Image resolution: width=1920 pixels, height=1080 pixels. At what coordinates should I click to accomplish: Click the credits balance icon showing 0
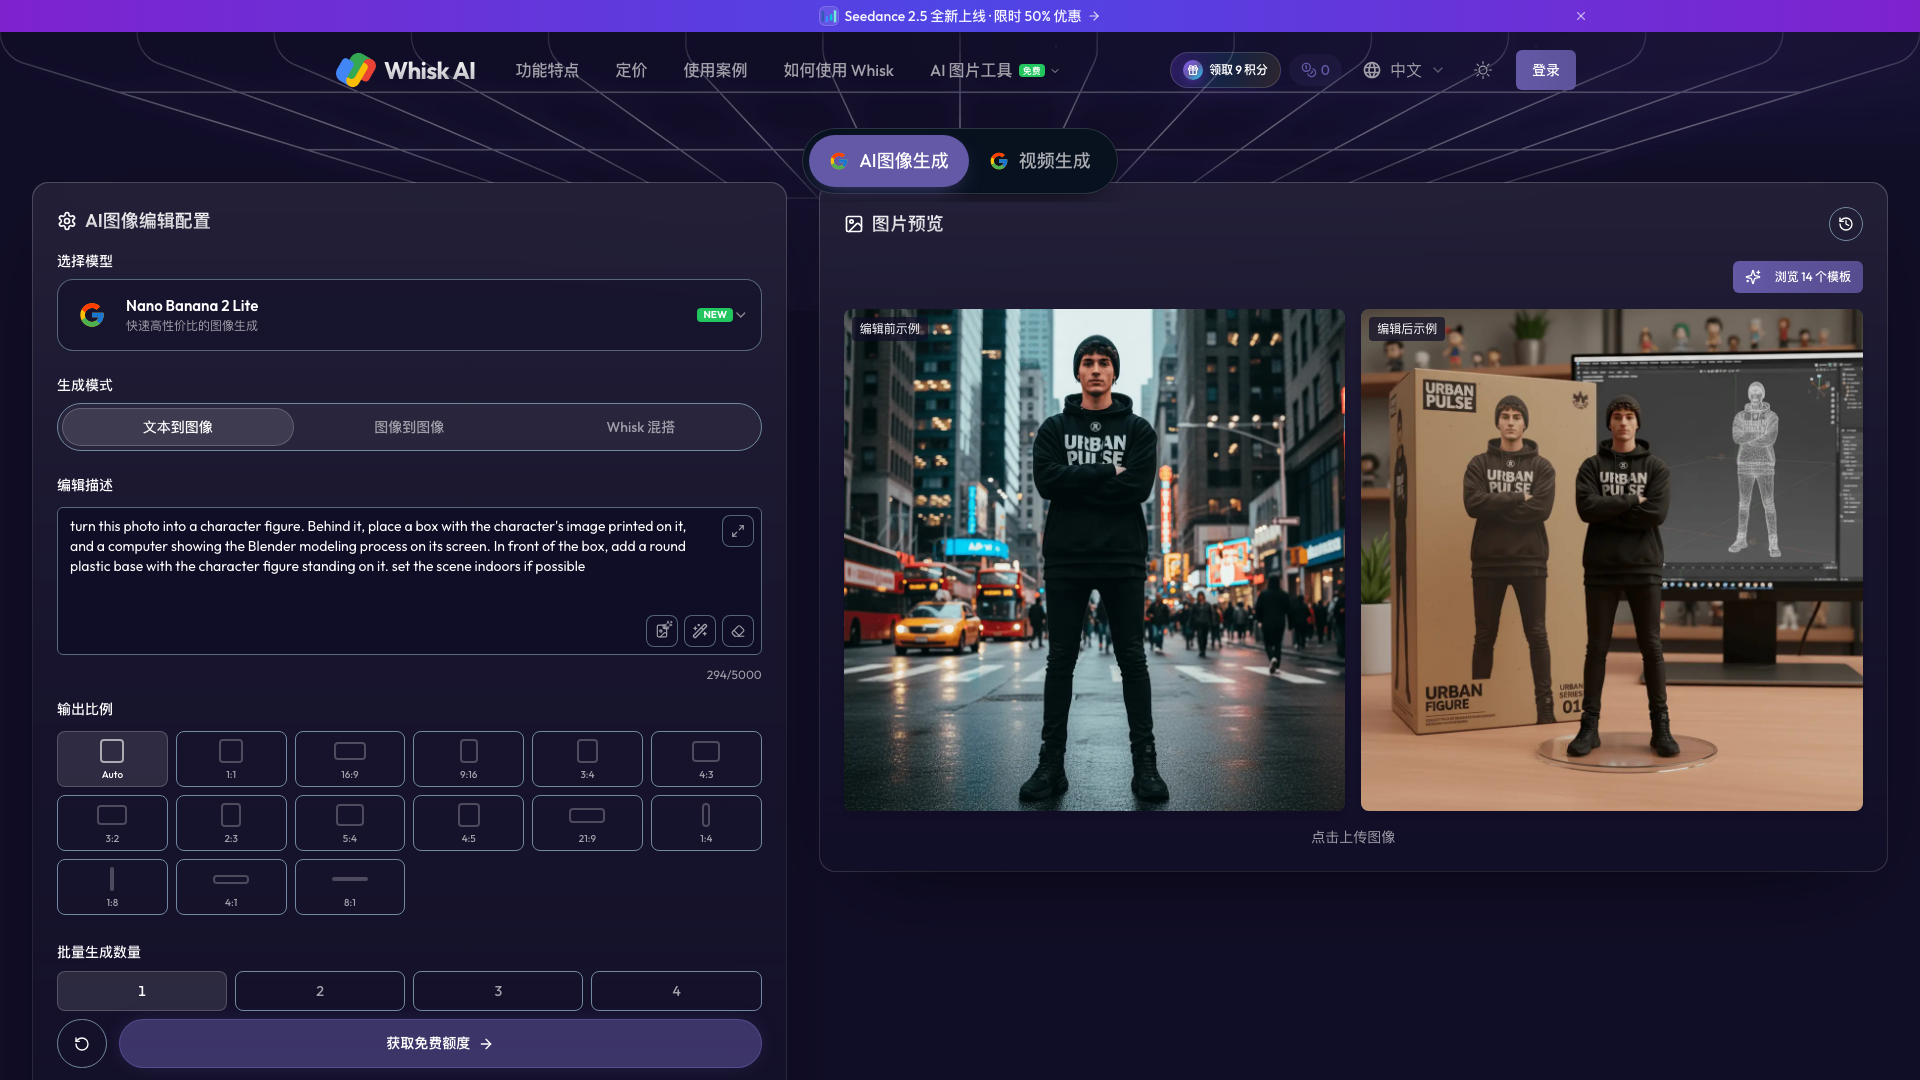click(x=1315, y=70)
